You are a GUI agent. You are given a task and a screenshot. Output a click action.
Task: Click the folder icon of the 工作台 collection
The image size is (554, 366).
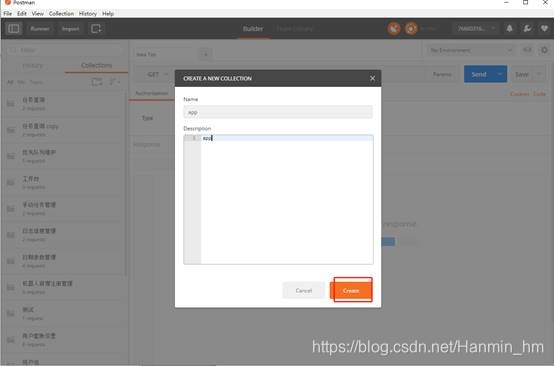11,183
